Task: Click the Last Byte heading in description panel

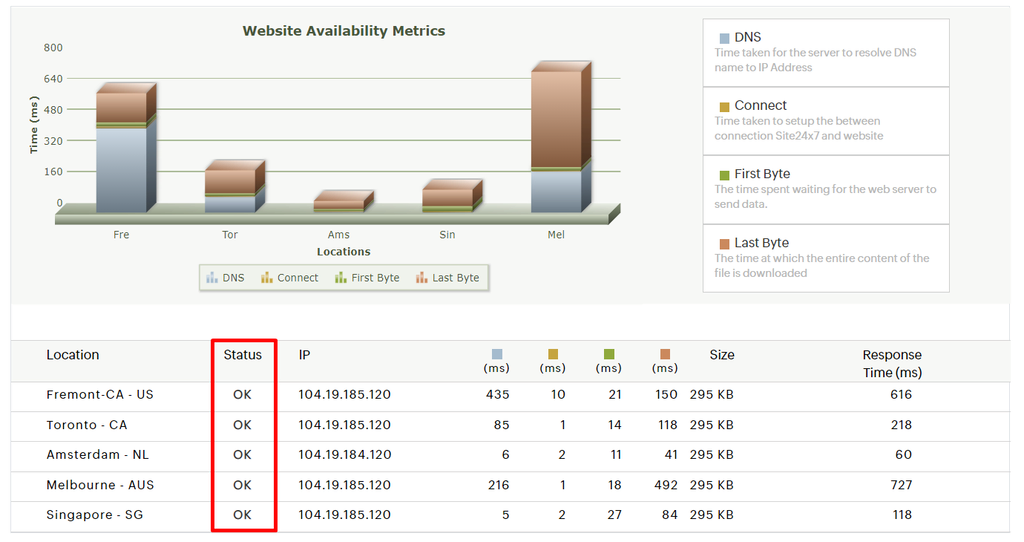Action: point(761,243)
